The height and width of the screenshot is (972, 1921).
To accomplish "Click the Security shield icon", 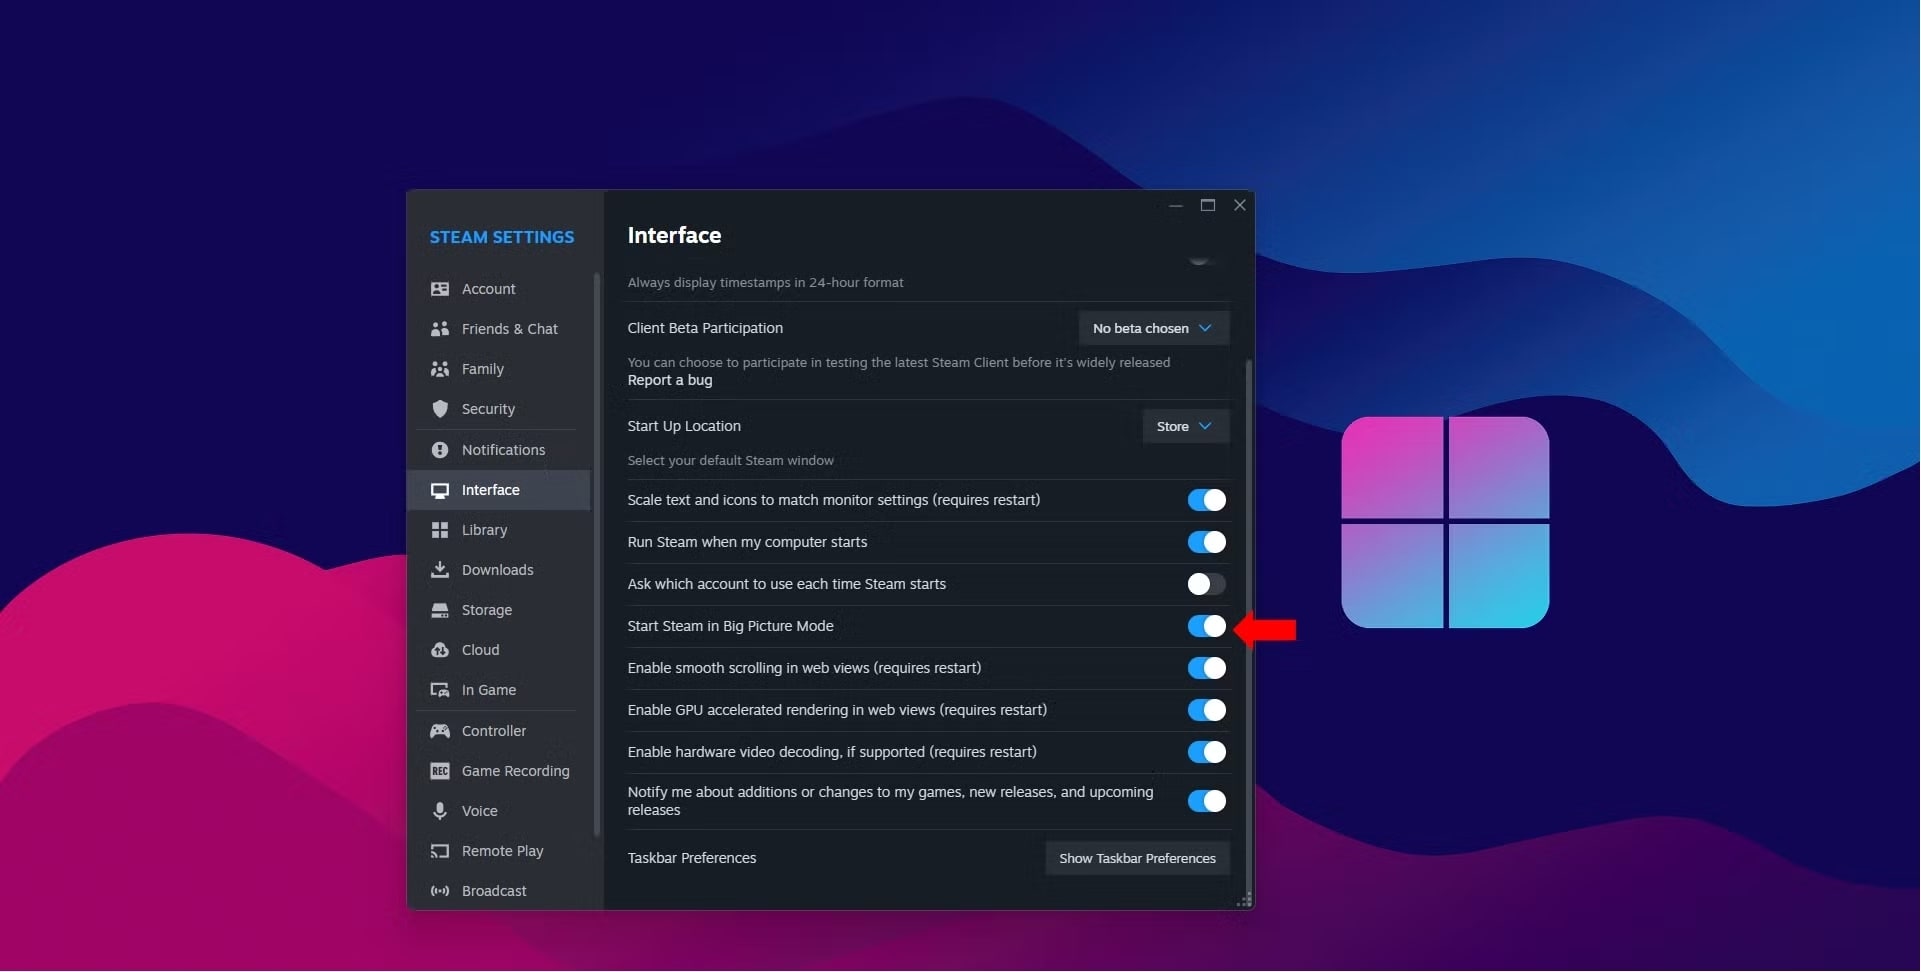I will pos(440,409).
